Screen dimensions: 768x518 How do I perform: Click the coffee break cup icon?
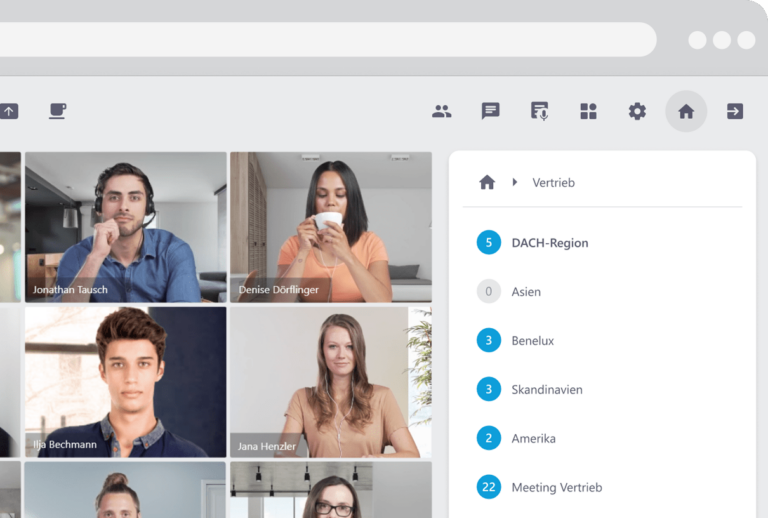pyautogui.click(x=58, y=111)
